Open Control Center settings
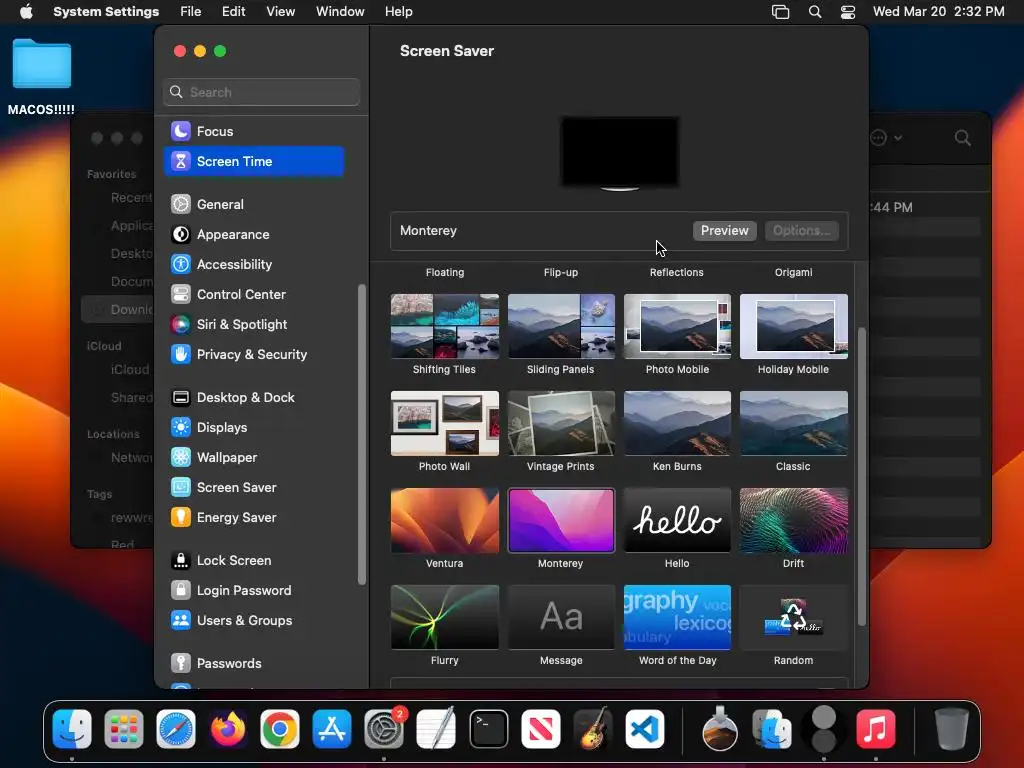Image resolution: width=1024 pixels, height=768 pixels. (x=254, y=295)
